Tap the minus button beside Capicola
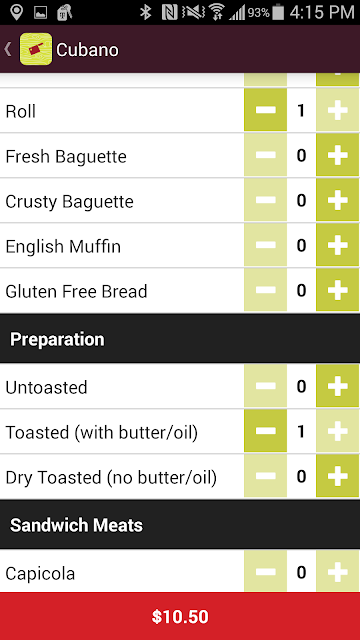The image size is (360, 640). 265,571
